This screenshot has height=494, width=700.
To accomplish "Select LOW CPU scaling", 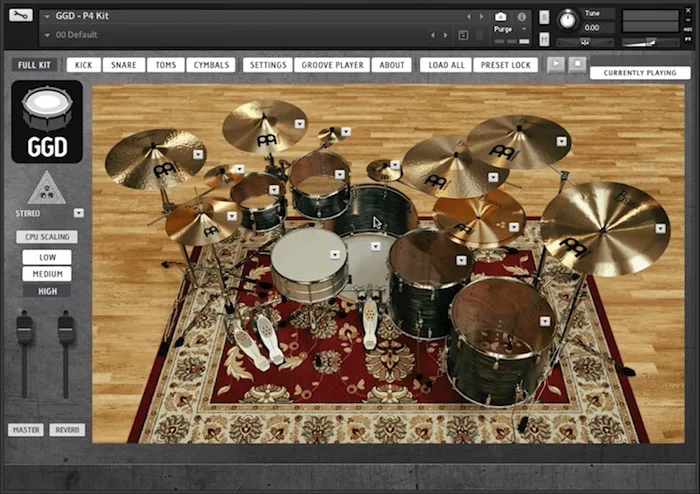I will tap(47, 257).
